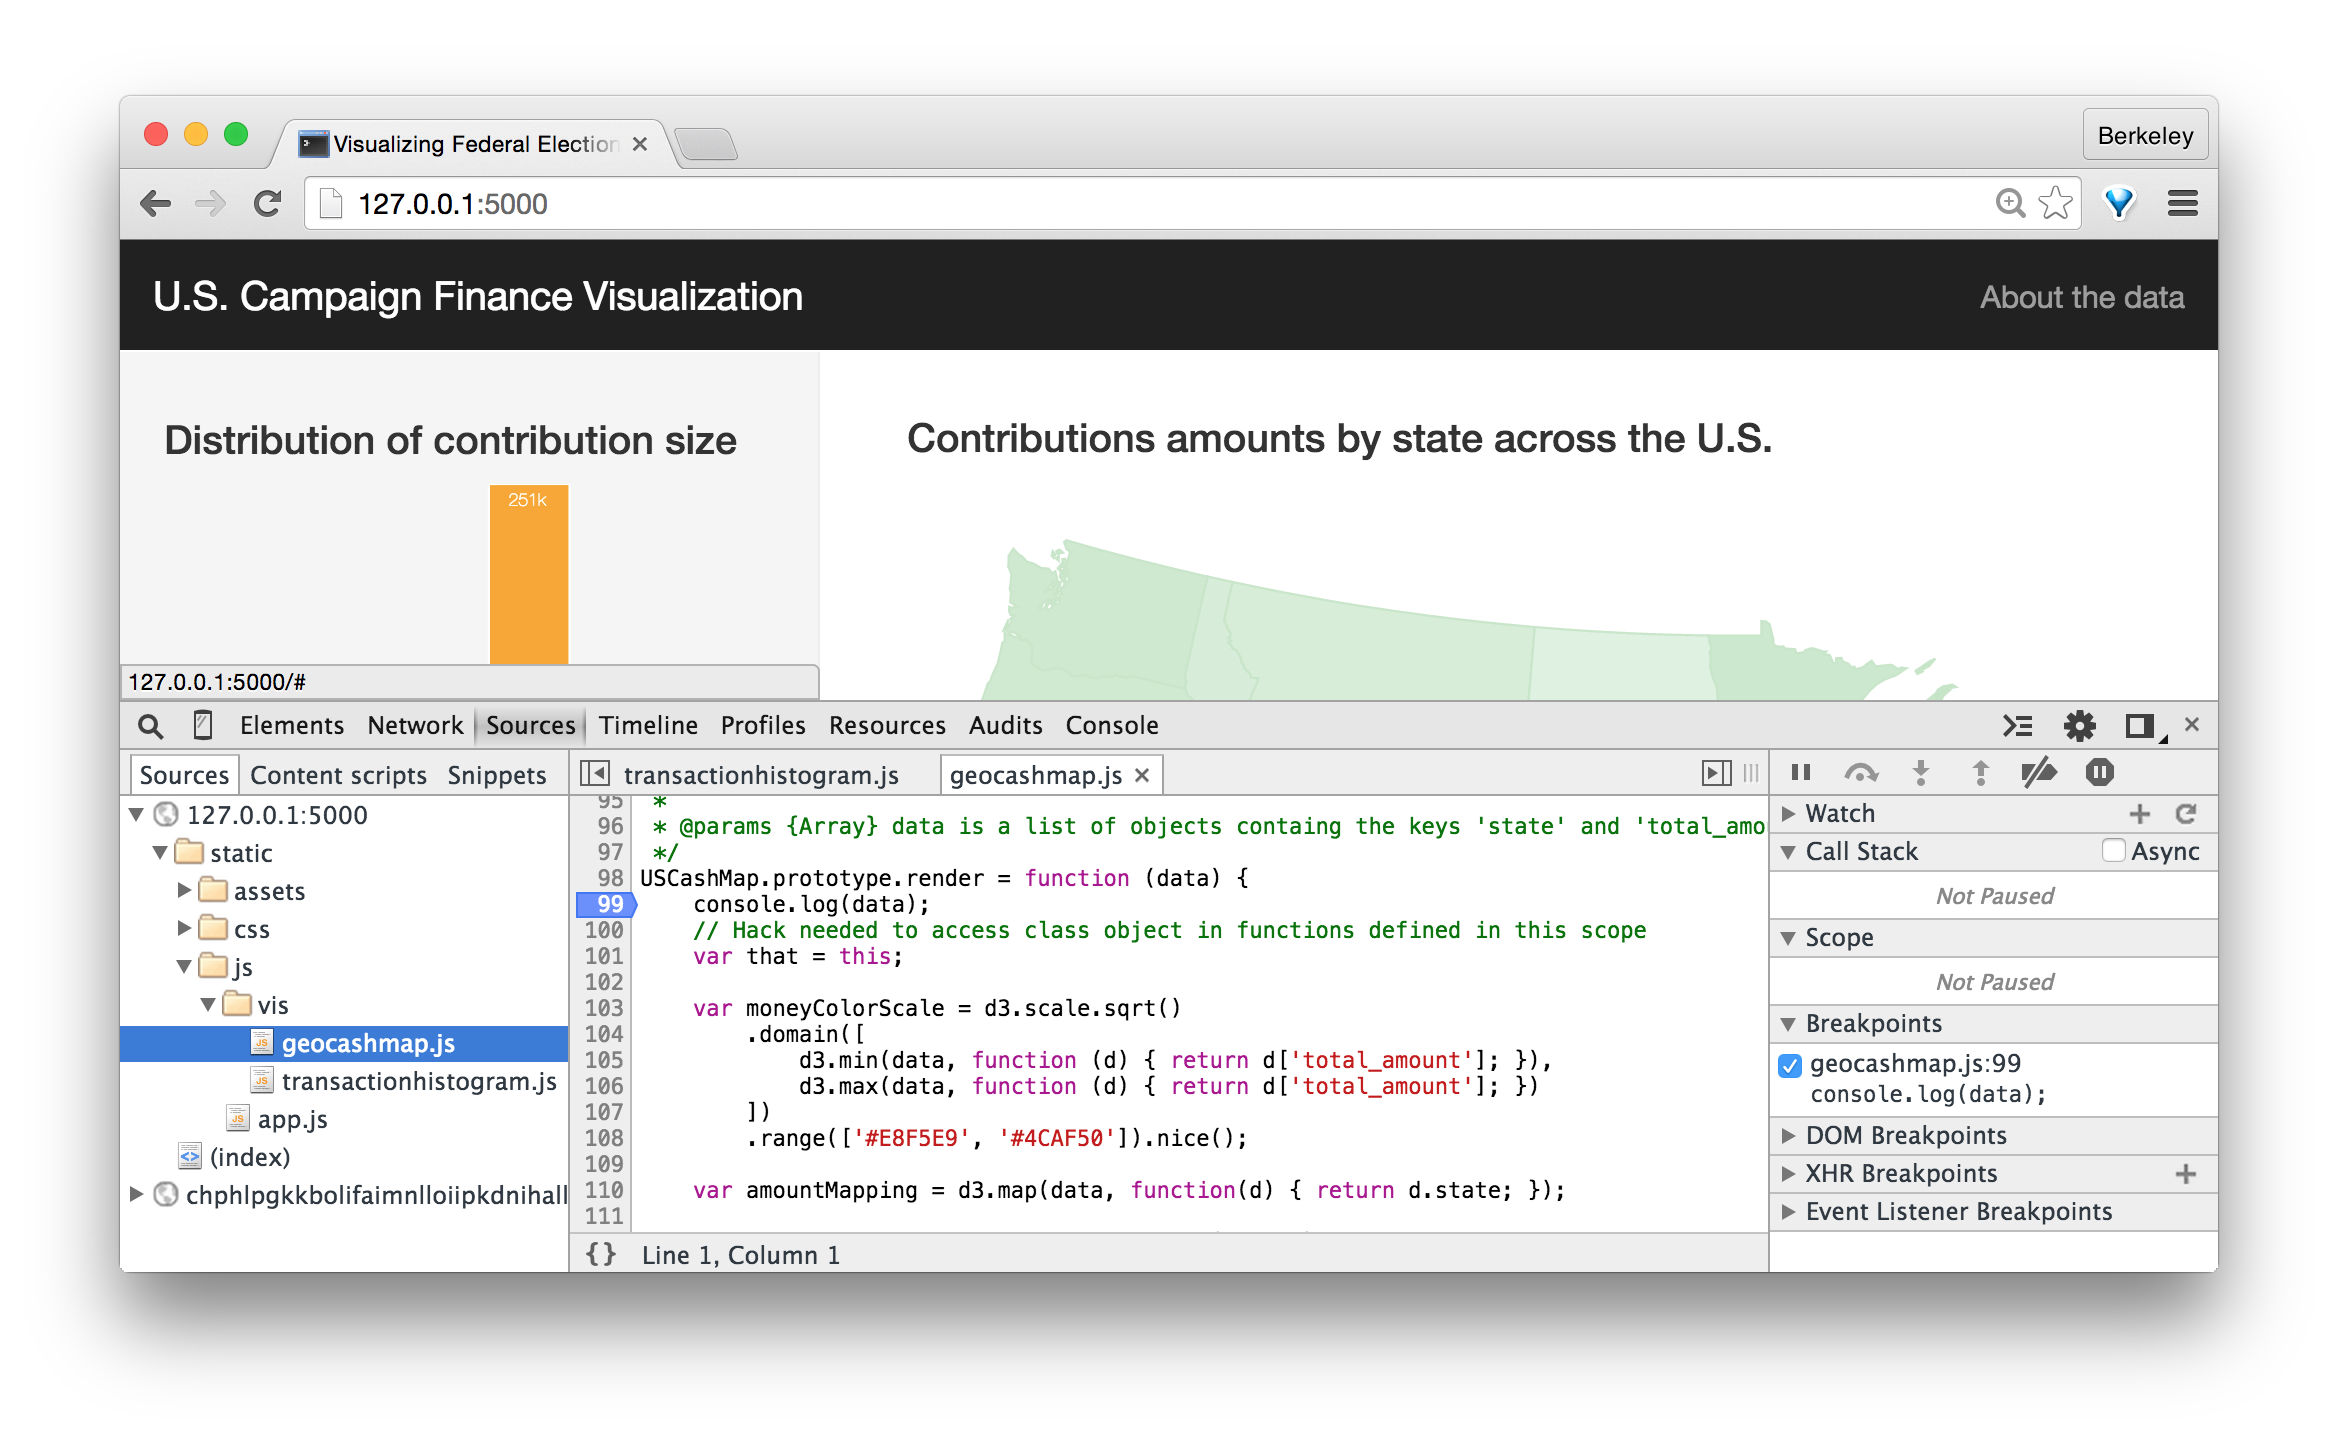The width and height of the screenshot is (2346, 1456).
Task: Collapse the vis folder
Action: point(208,1004)
